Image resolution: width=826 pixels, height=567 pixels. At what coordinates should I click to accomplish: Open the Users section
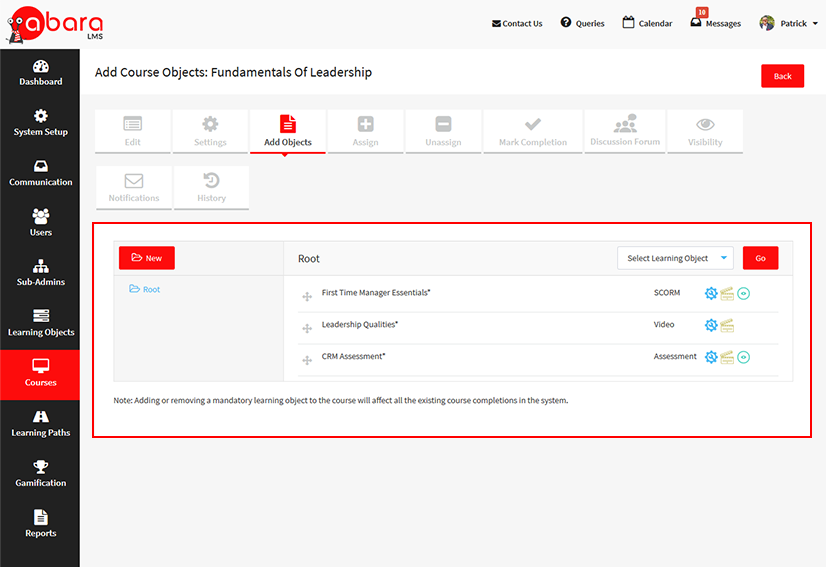point(40,223)
